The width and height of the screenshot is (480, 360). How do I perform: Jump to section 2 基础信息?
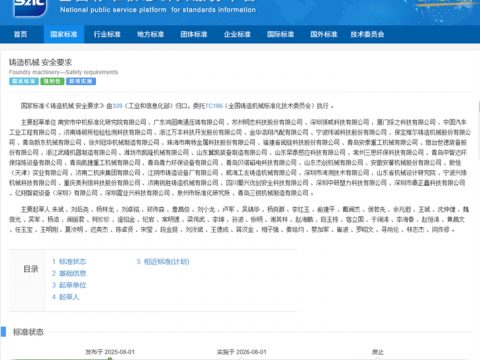click(69, 273)
